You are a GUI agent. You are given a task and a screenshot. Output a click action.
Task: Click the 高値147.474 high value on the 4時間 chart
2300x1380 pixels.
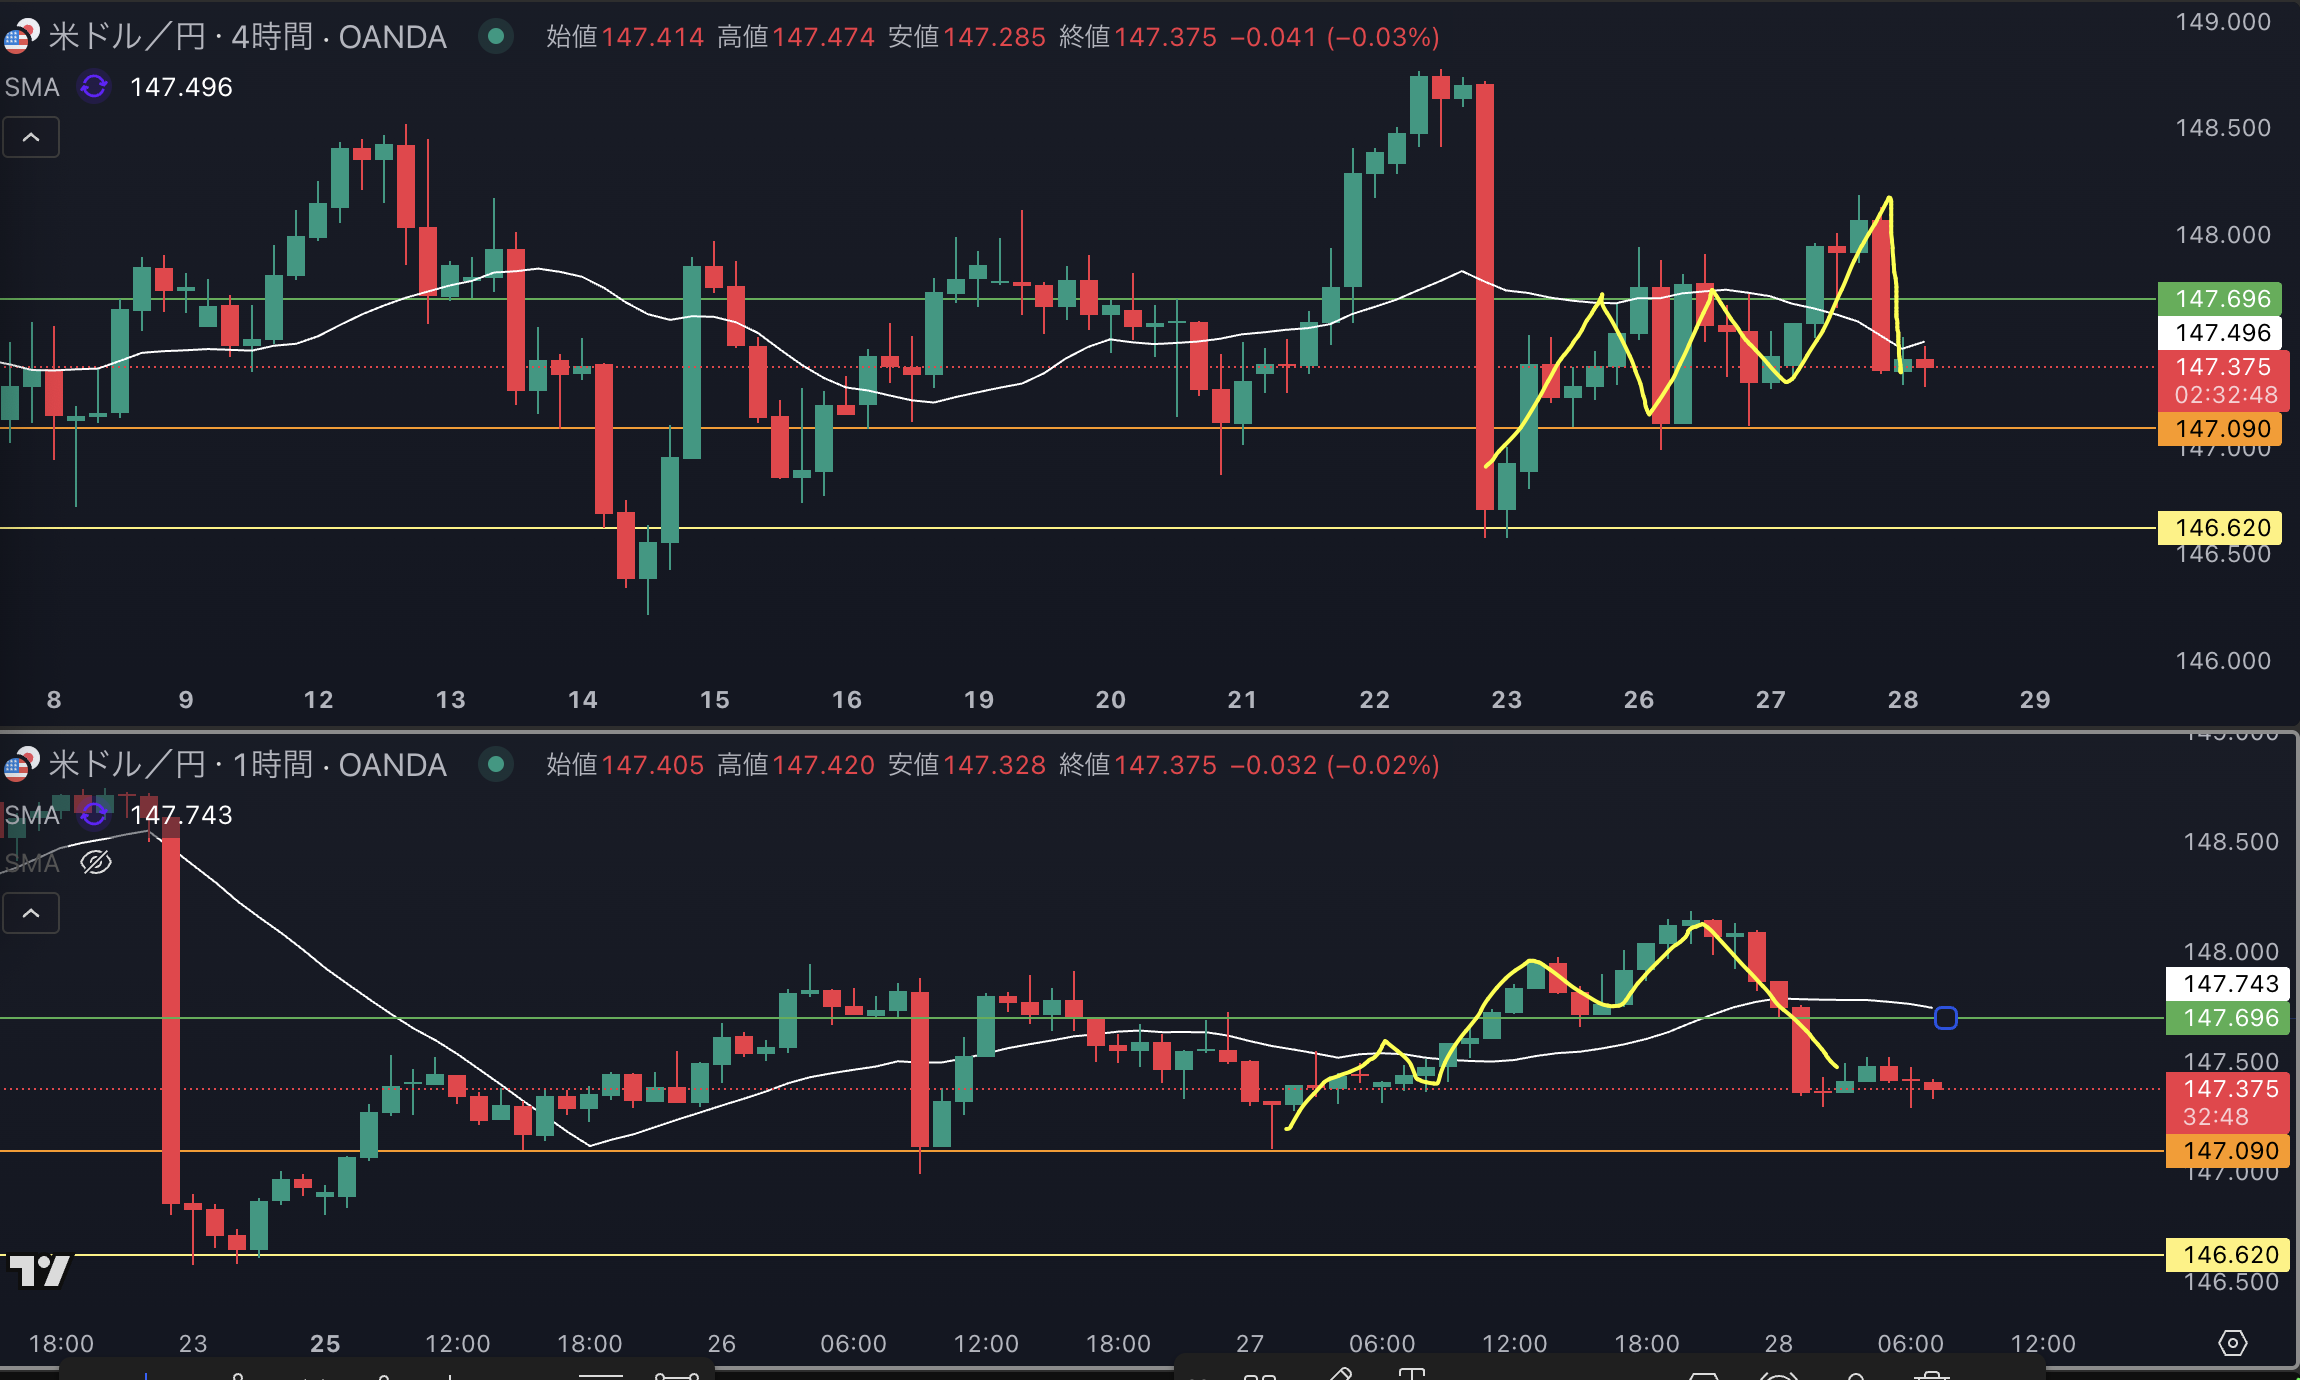click(x=796, y=37)
